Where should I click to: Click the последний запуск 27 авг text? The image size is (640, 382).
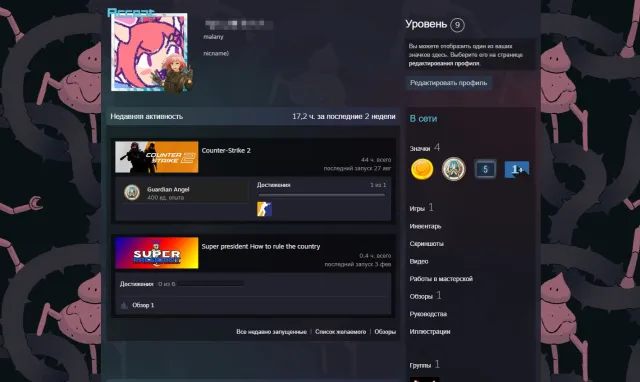click(357, 168)
